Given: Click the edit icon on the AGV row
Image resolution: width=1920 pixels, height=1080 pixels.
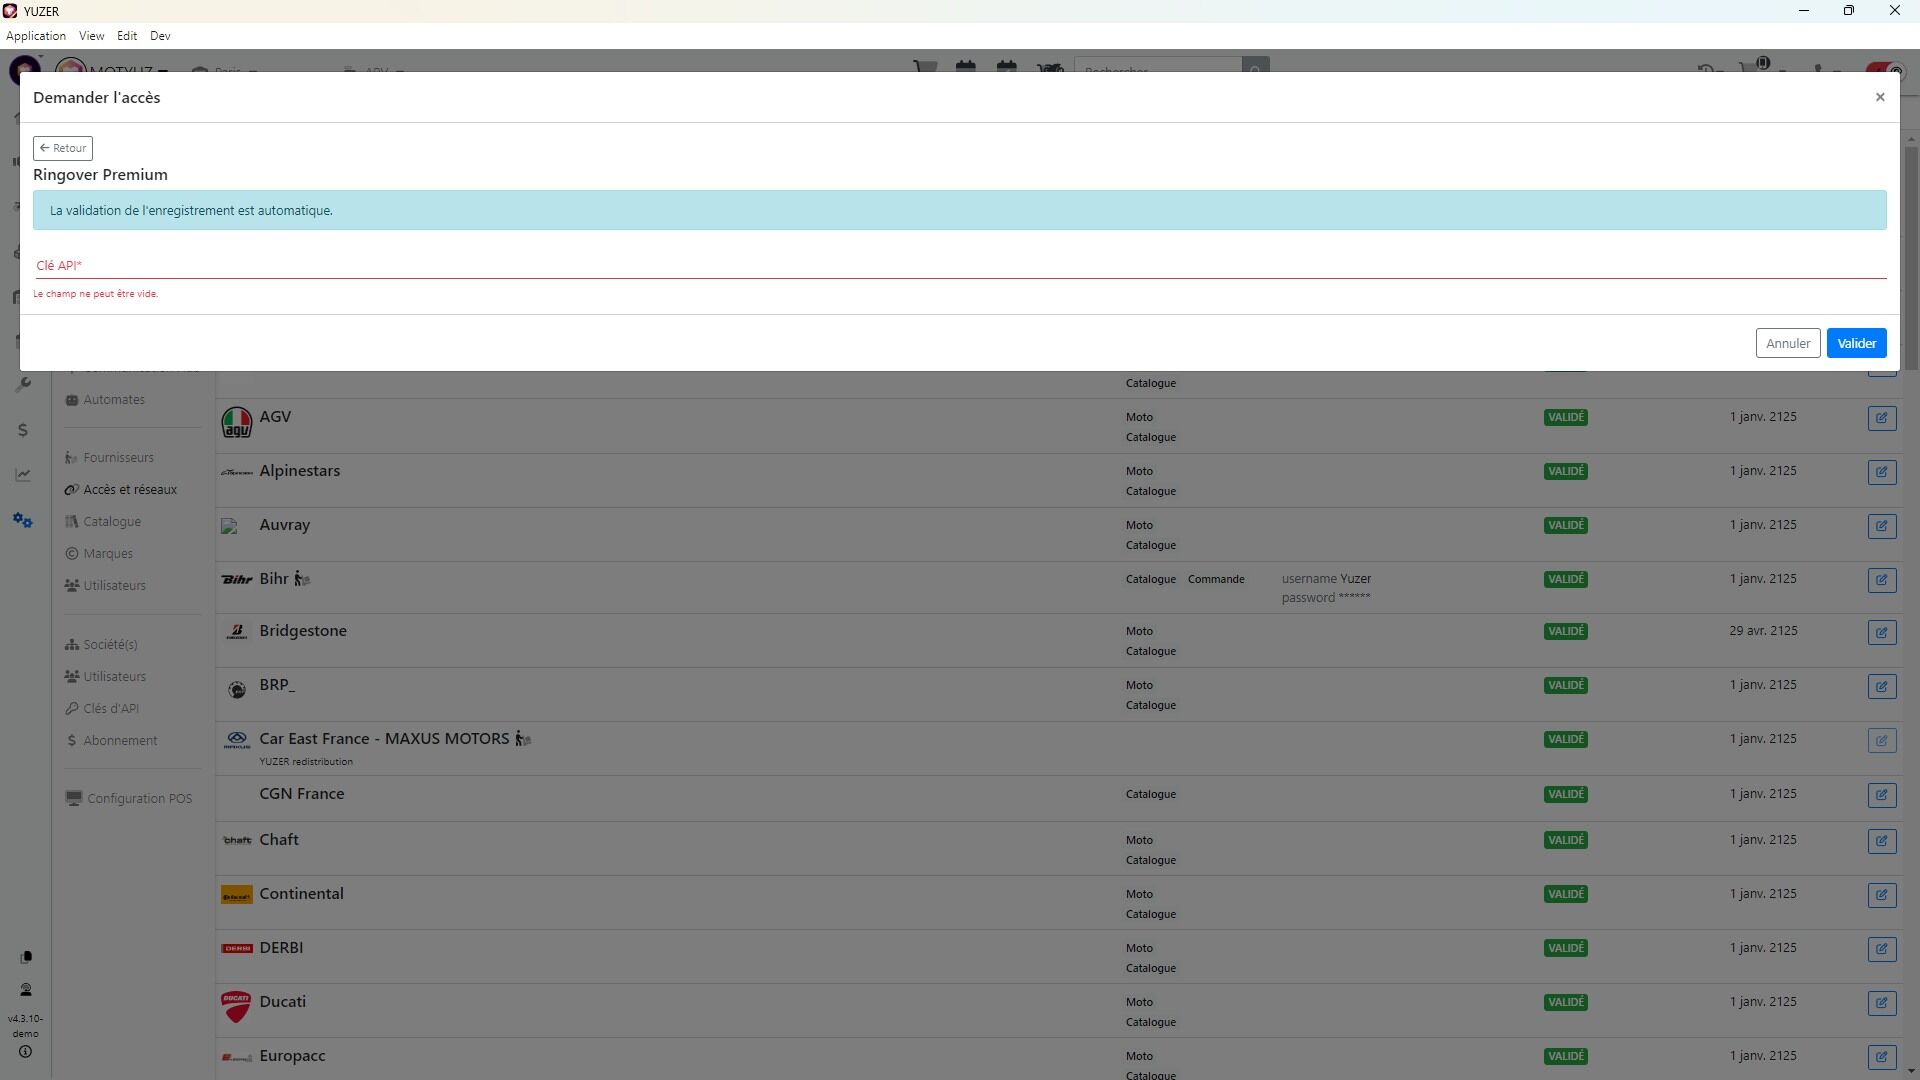Looking at the screenshot, I should (x=1881, y=418).
